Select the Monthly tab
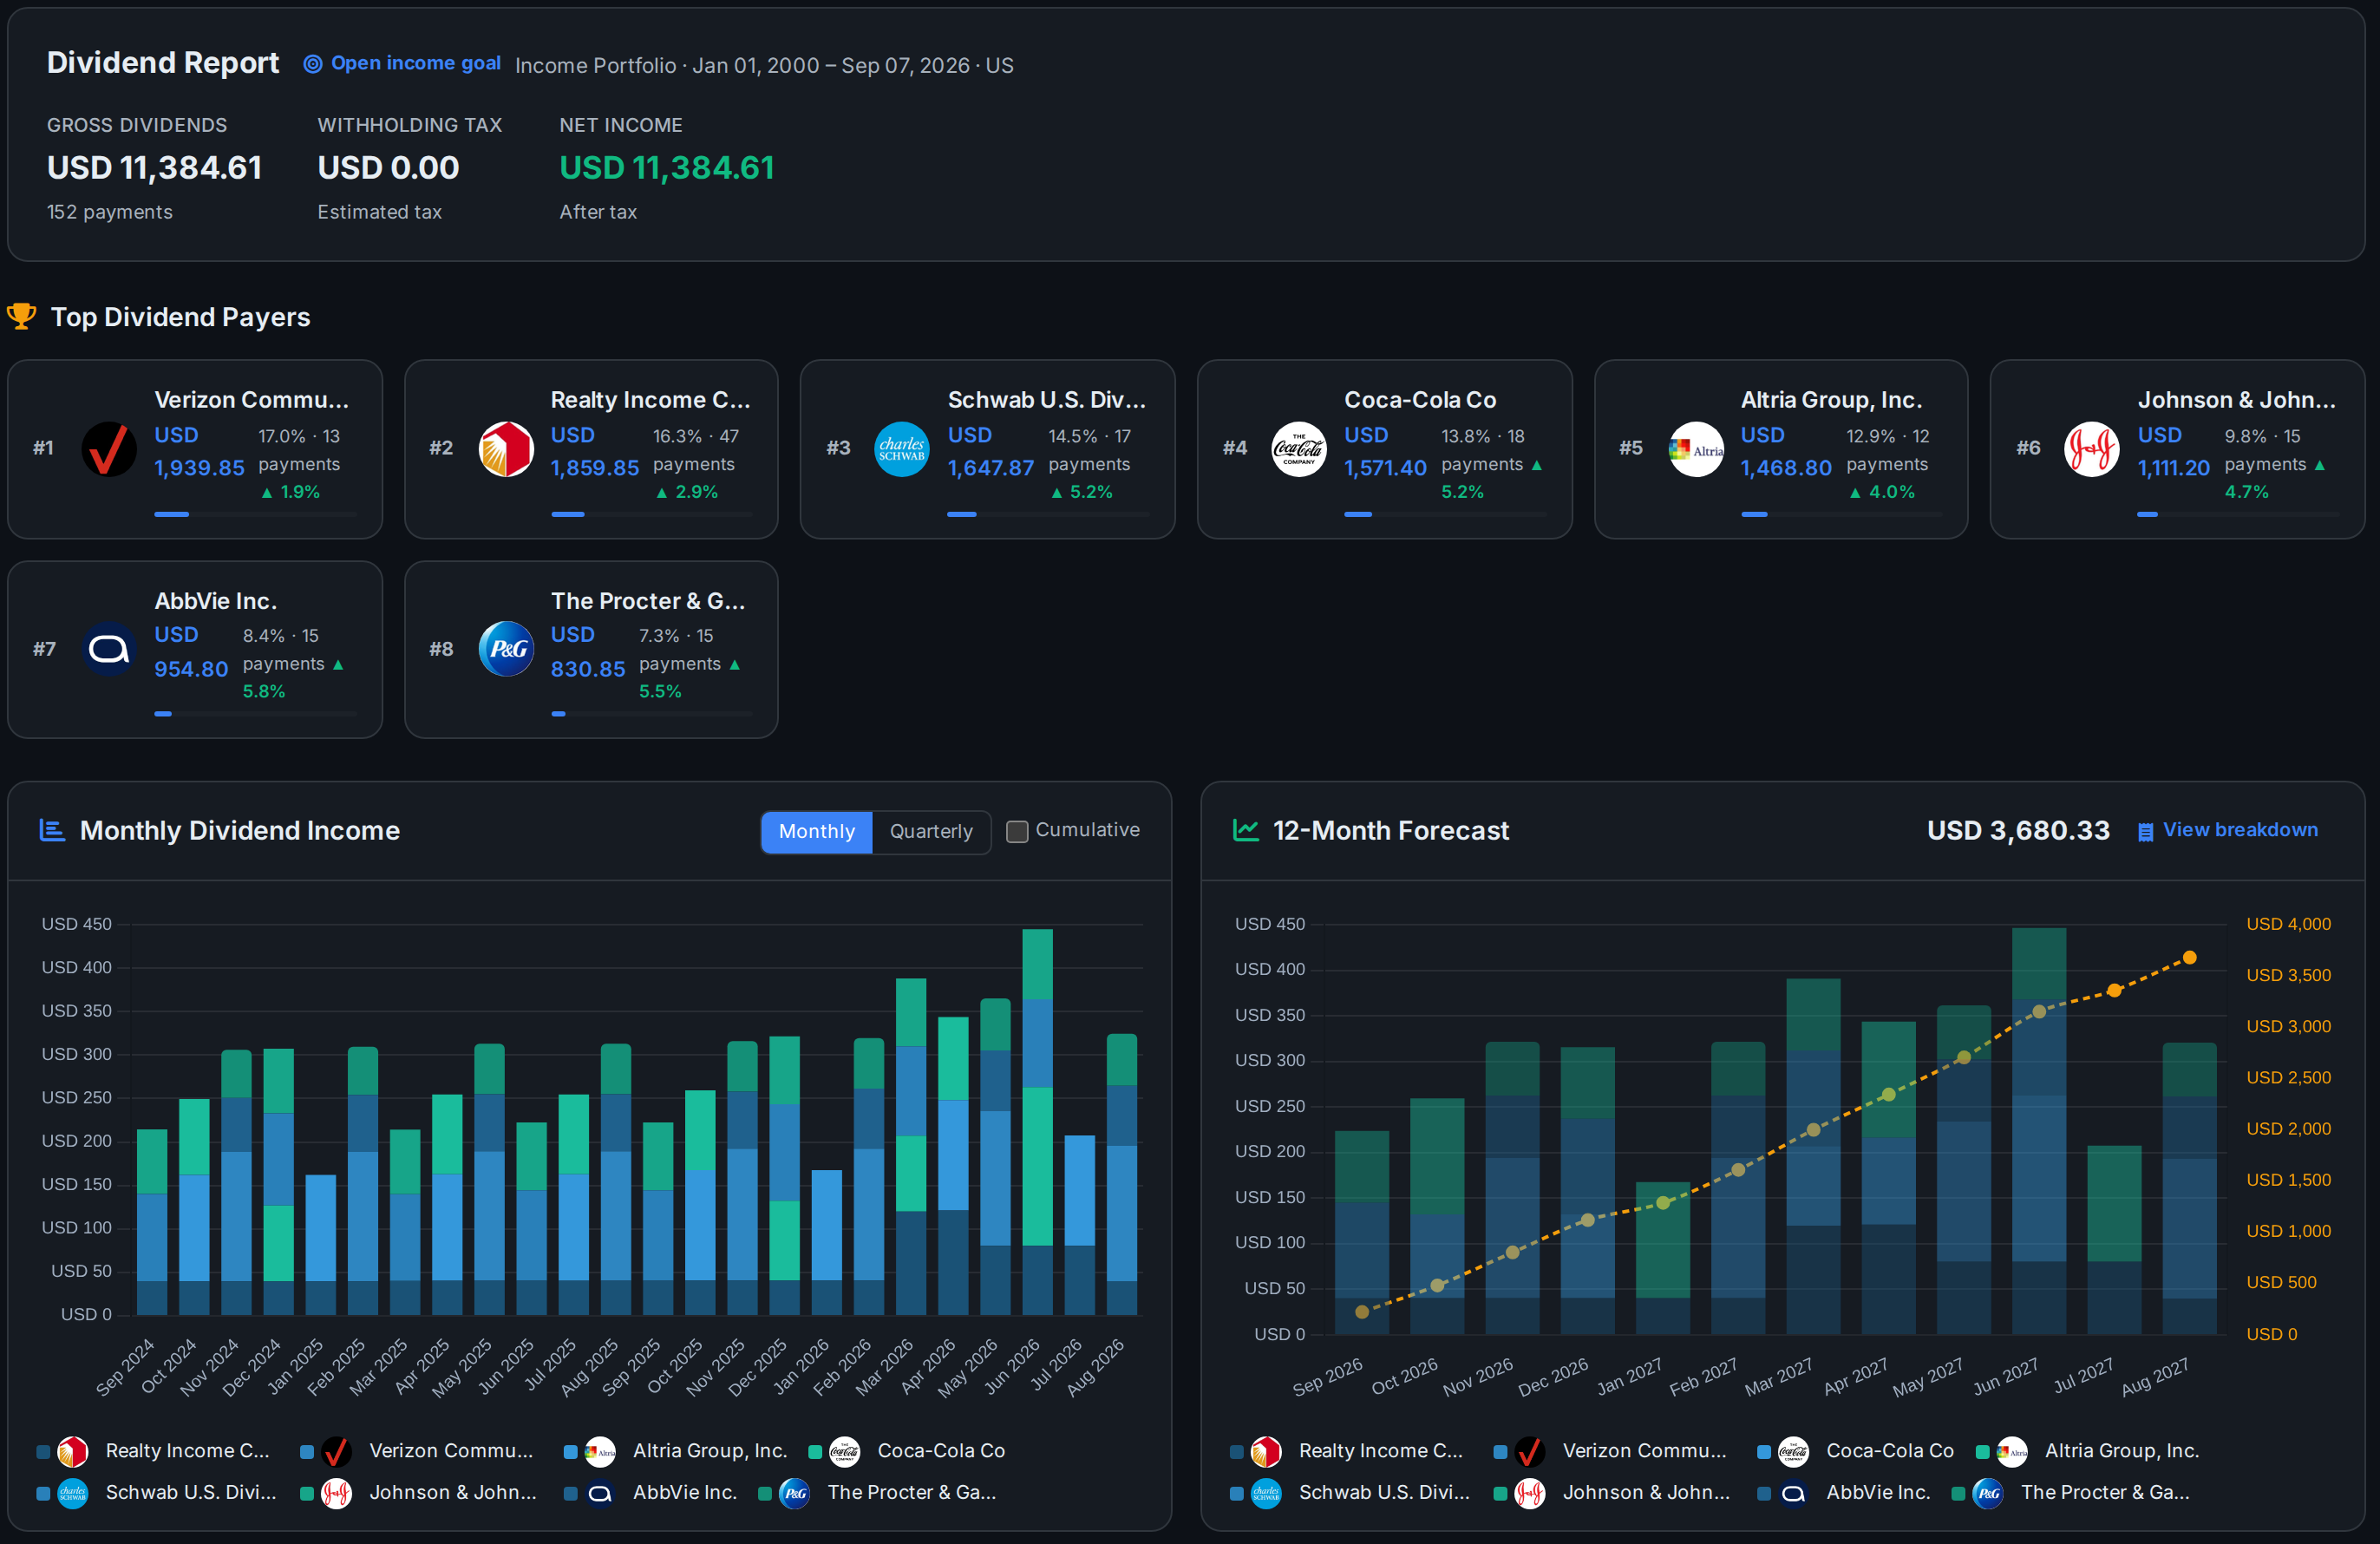The height and width of the screenshot is (1544, 2380). point(816,831)
